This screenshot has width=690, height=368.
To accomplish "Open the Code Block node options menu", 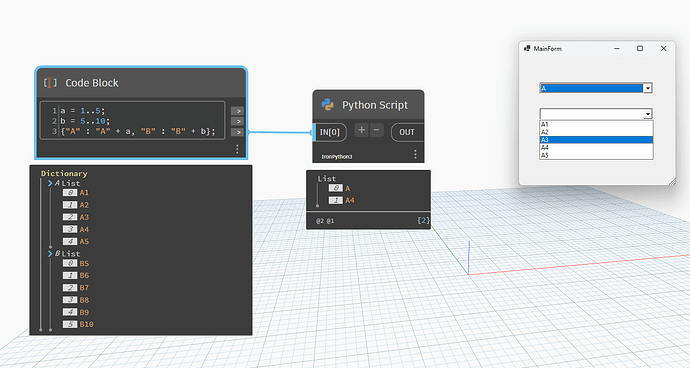I will [237, 149].
